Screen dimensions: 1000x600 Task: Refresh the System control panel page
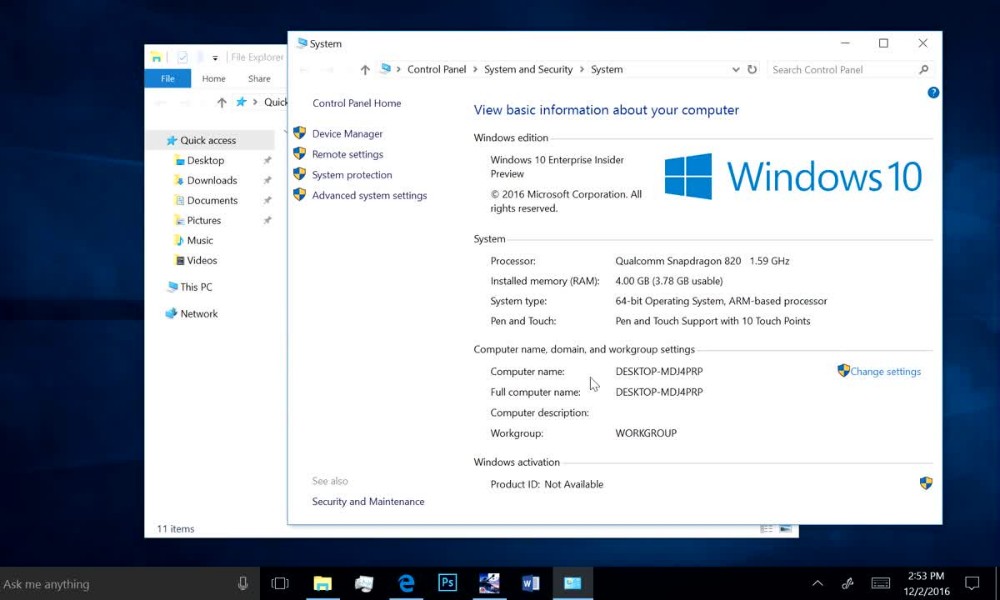point(752,70)
